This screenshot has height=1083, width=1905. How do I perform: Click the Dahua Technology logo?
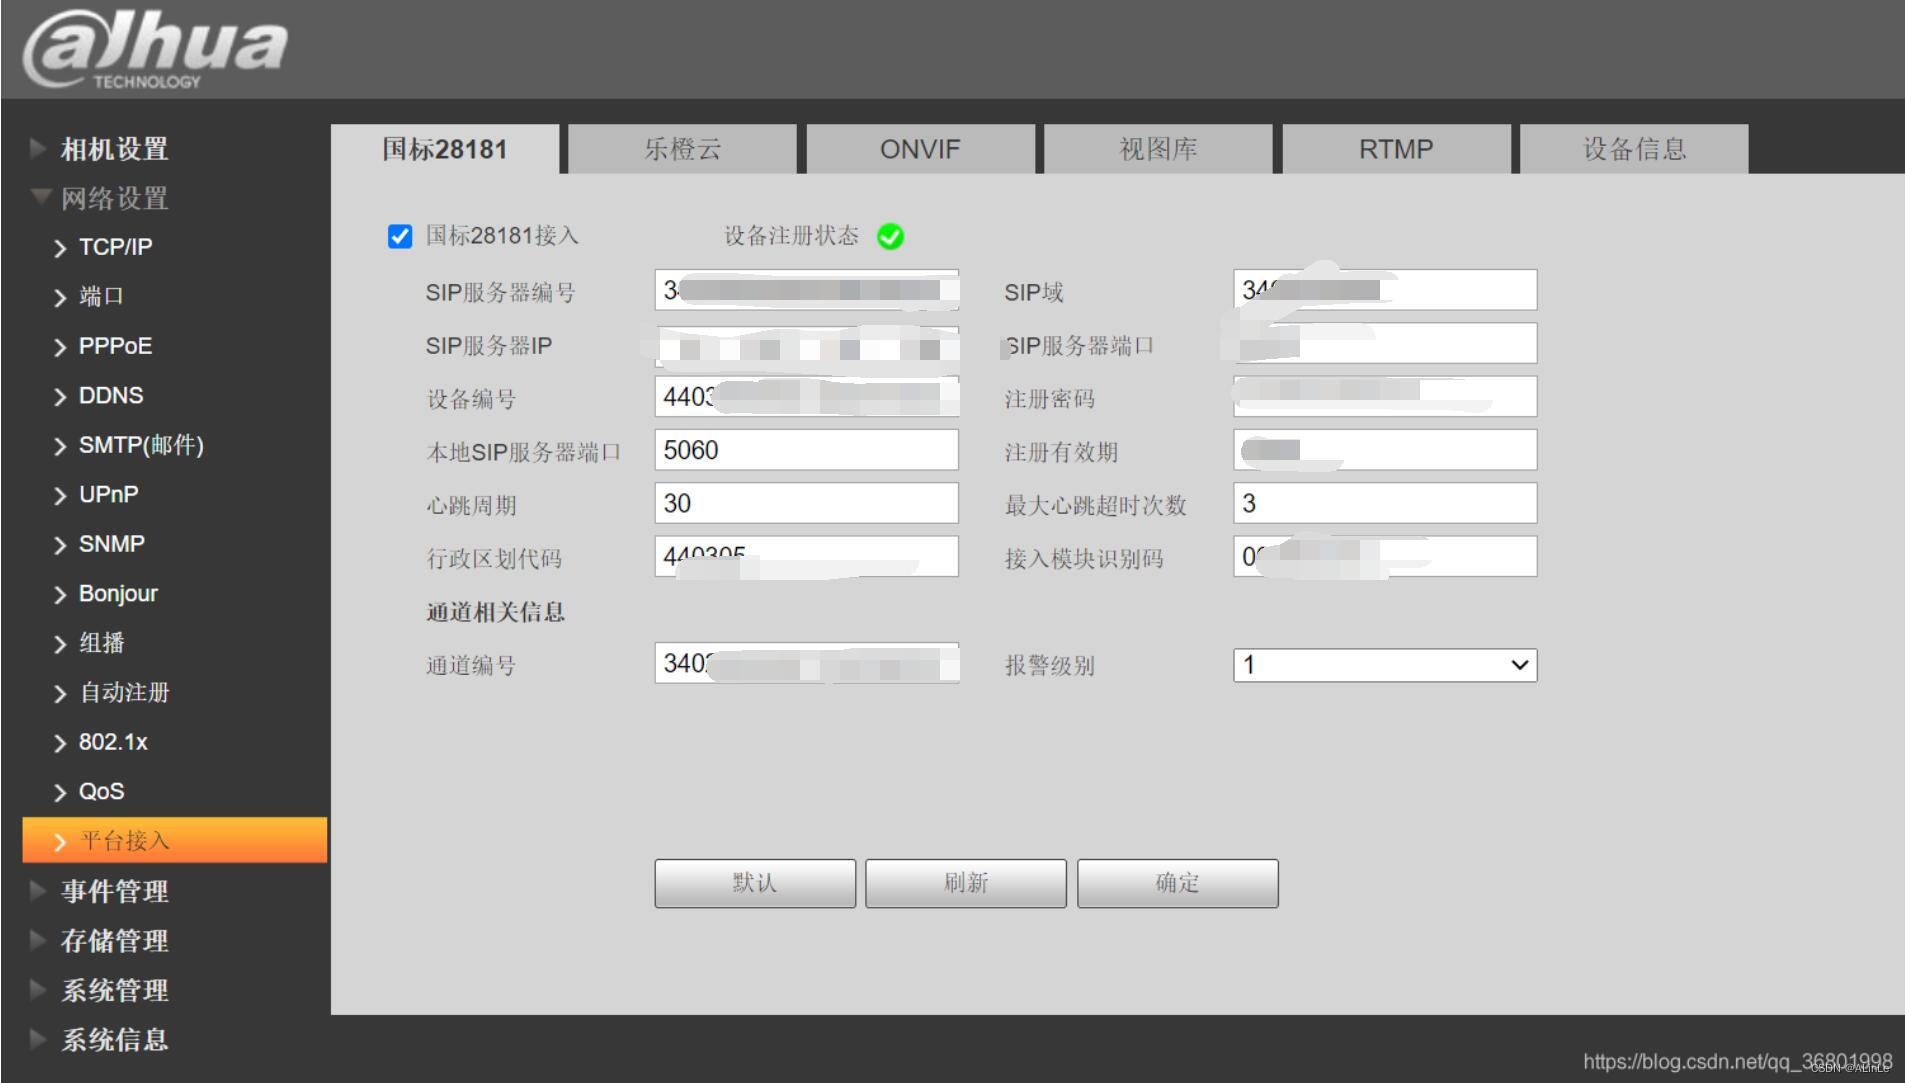[155, 50]
